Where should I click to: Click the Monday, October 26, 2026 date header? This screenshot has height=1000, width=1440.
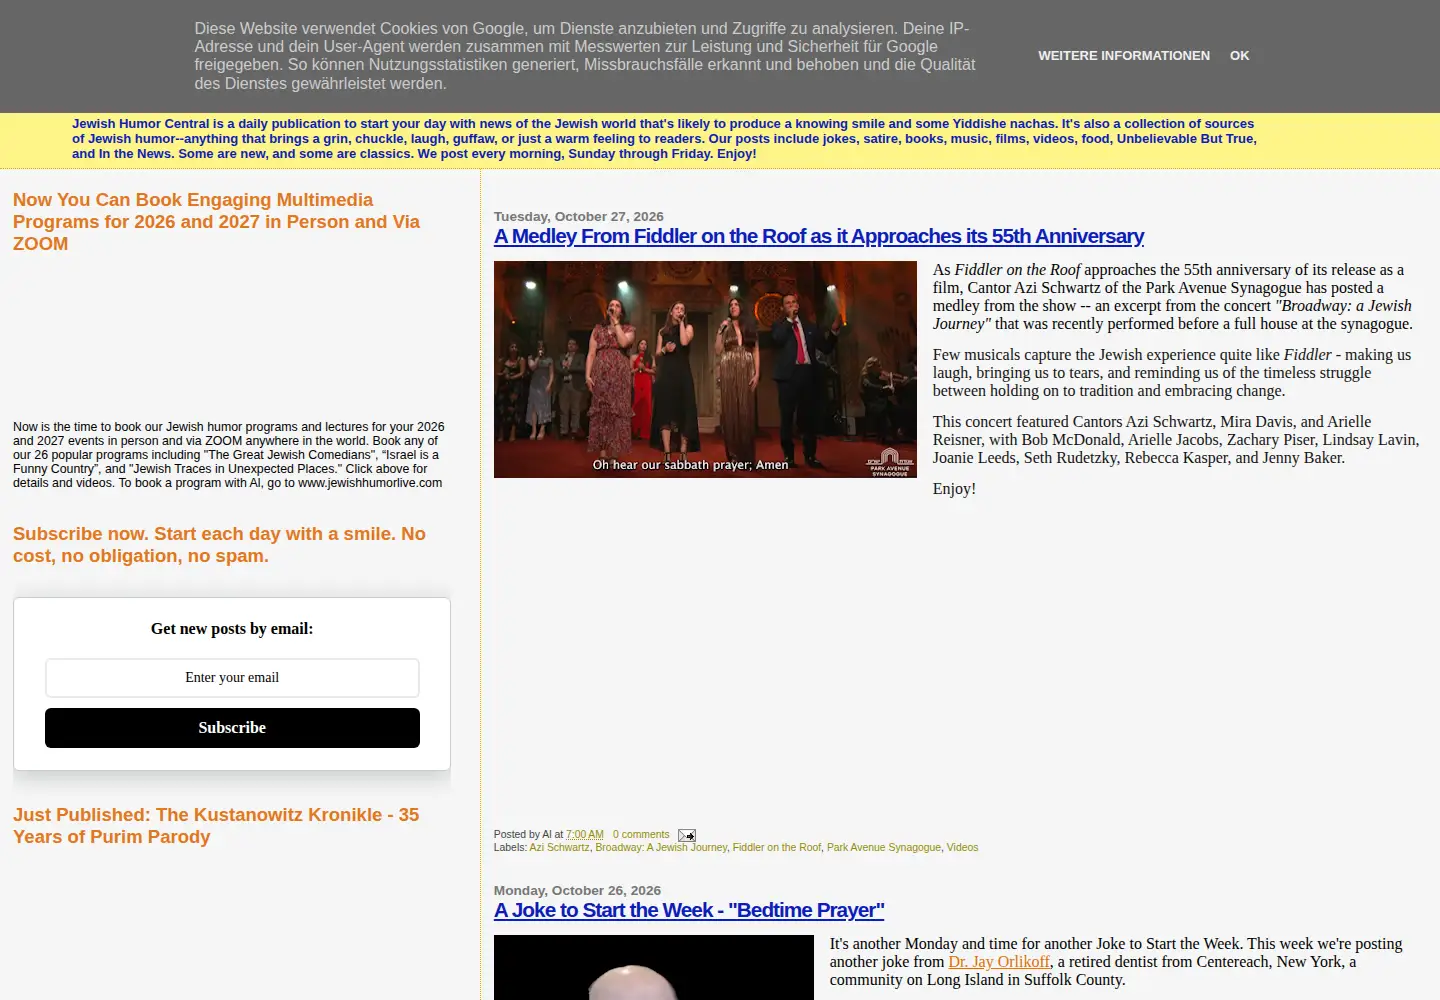tap(577, 890)
